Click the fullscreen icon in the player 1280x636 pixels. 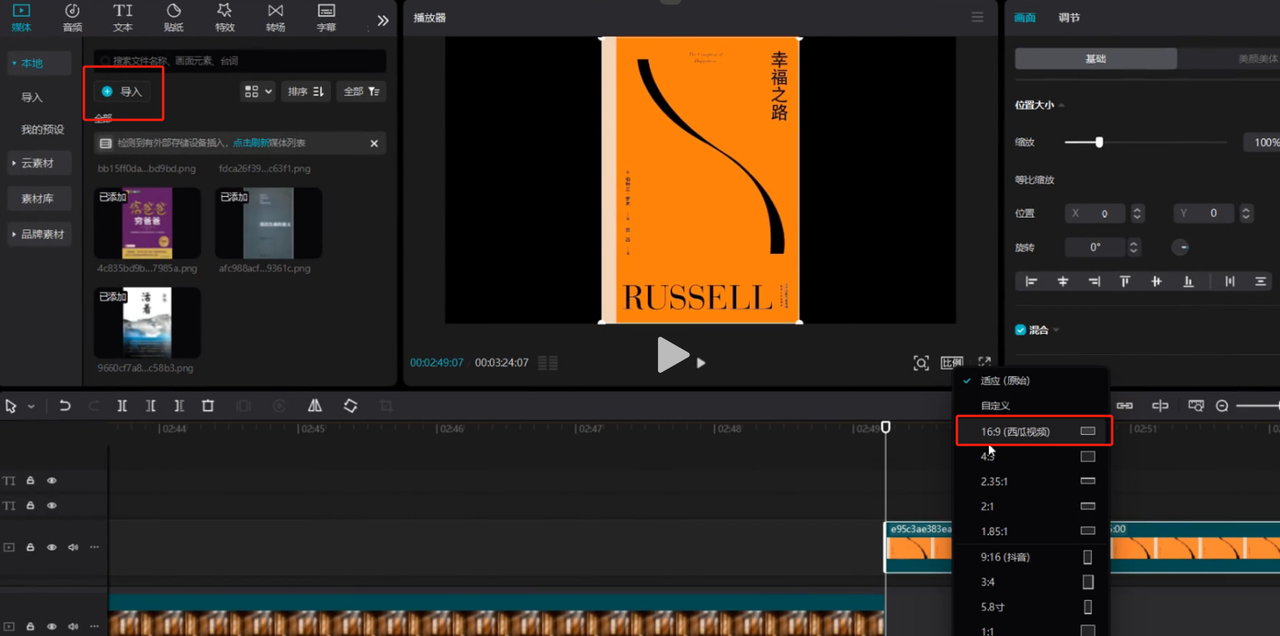coord(985,362)
